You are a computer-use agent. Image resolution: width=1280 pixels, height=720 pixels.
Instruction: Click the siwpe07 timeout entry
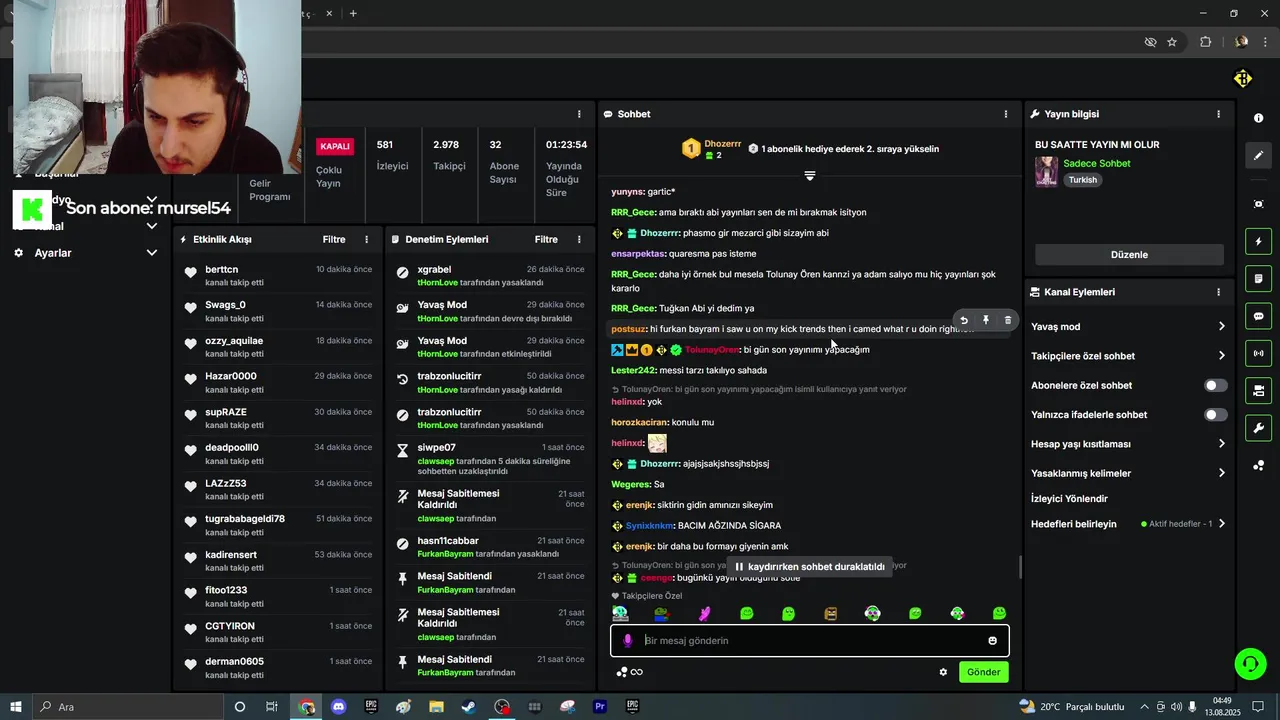436,448
